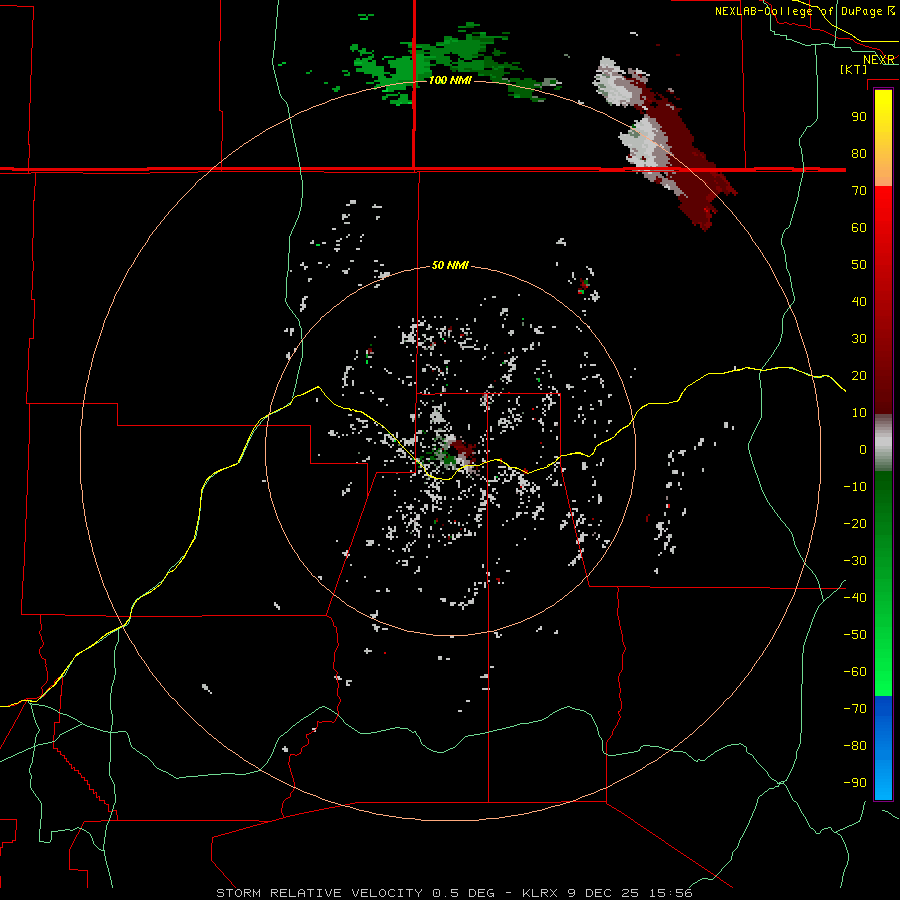Click the KLRX radar site identifier in the footer

coord(540,893)
